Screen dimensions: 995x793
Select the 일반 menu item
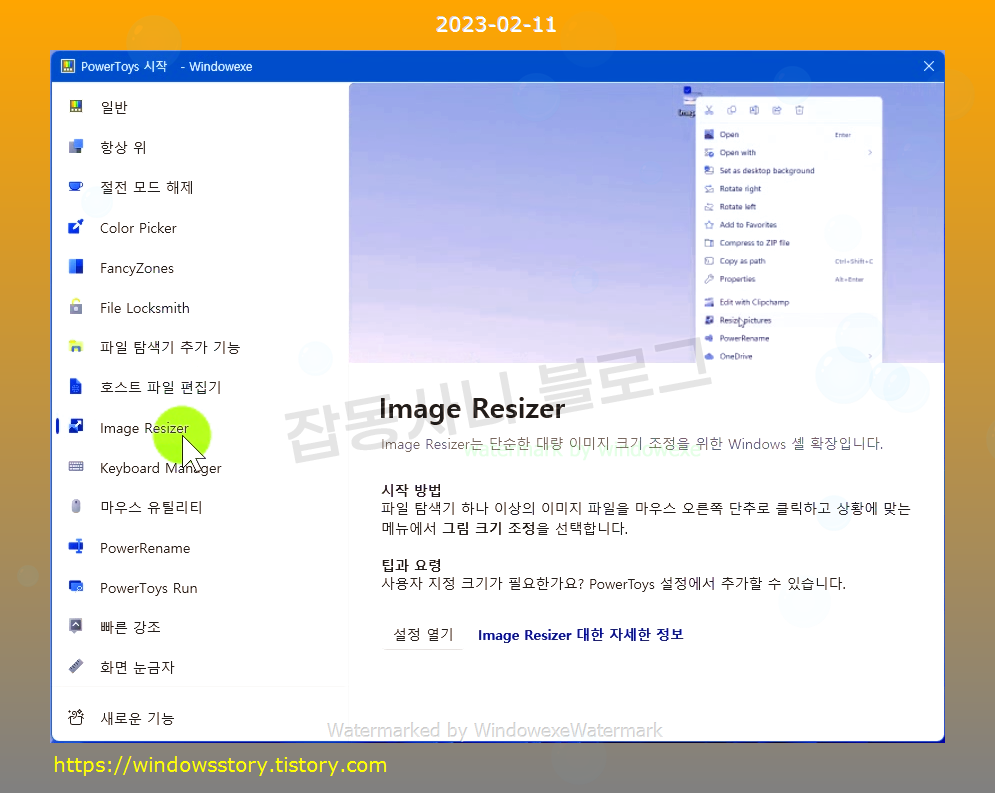tap(114, 107)
